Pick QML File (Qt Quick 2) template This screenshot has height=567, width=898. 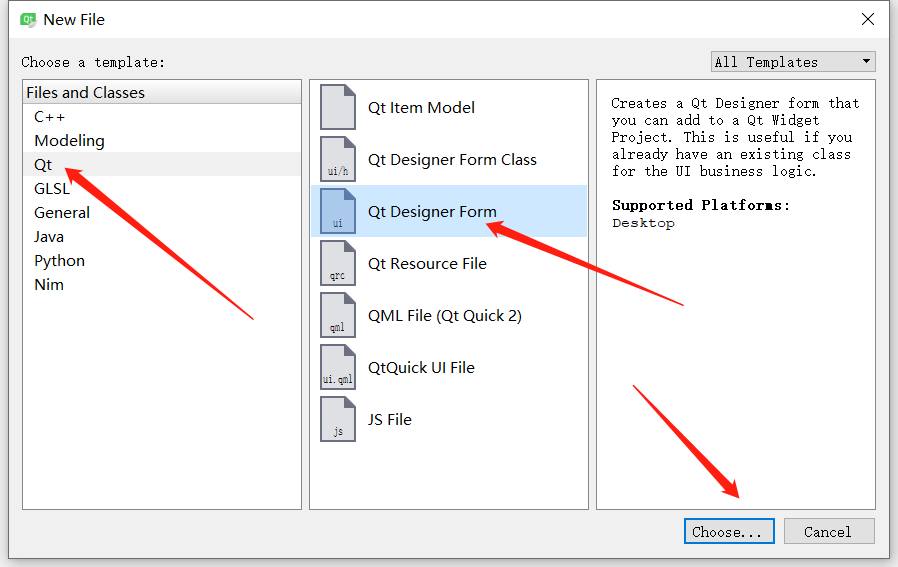(x=449, y=316)
